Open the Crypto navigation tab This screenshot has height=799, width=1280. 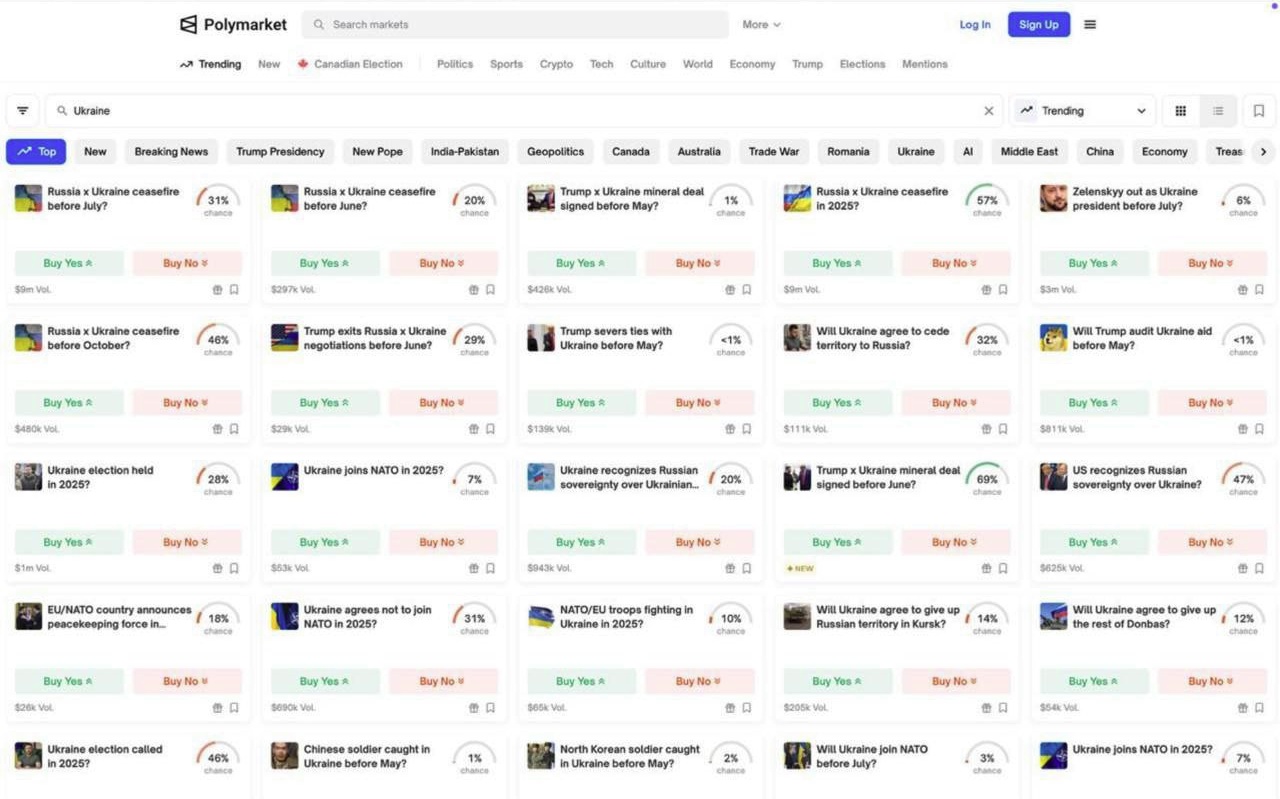556,64
